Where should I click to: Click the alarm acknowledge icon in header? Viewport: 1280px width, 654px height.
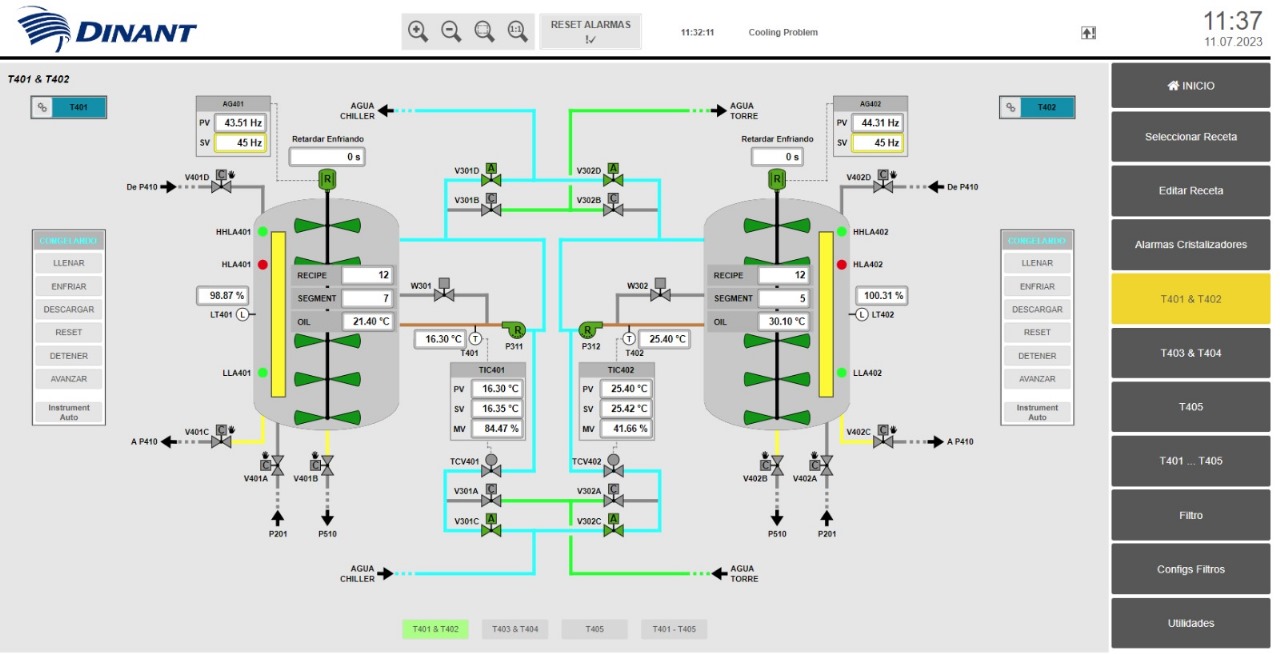1089,33
